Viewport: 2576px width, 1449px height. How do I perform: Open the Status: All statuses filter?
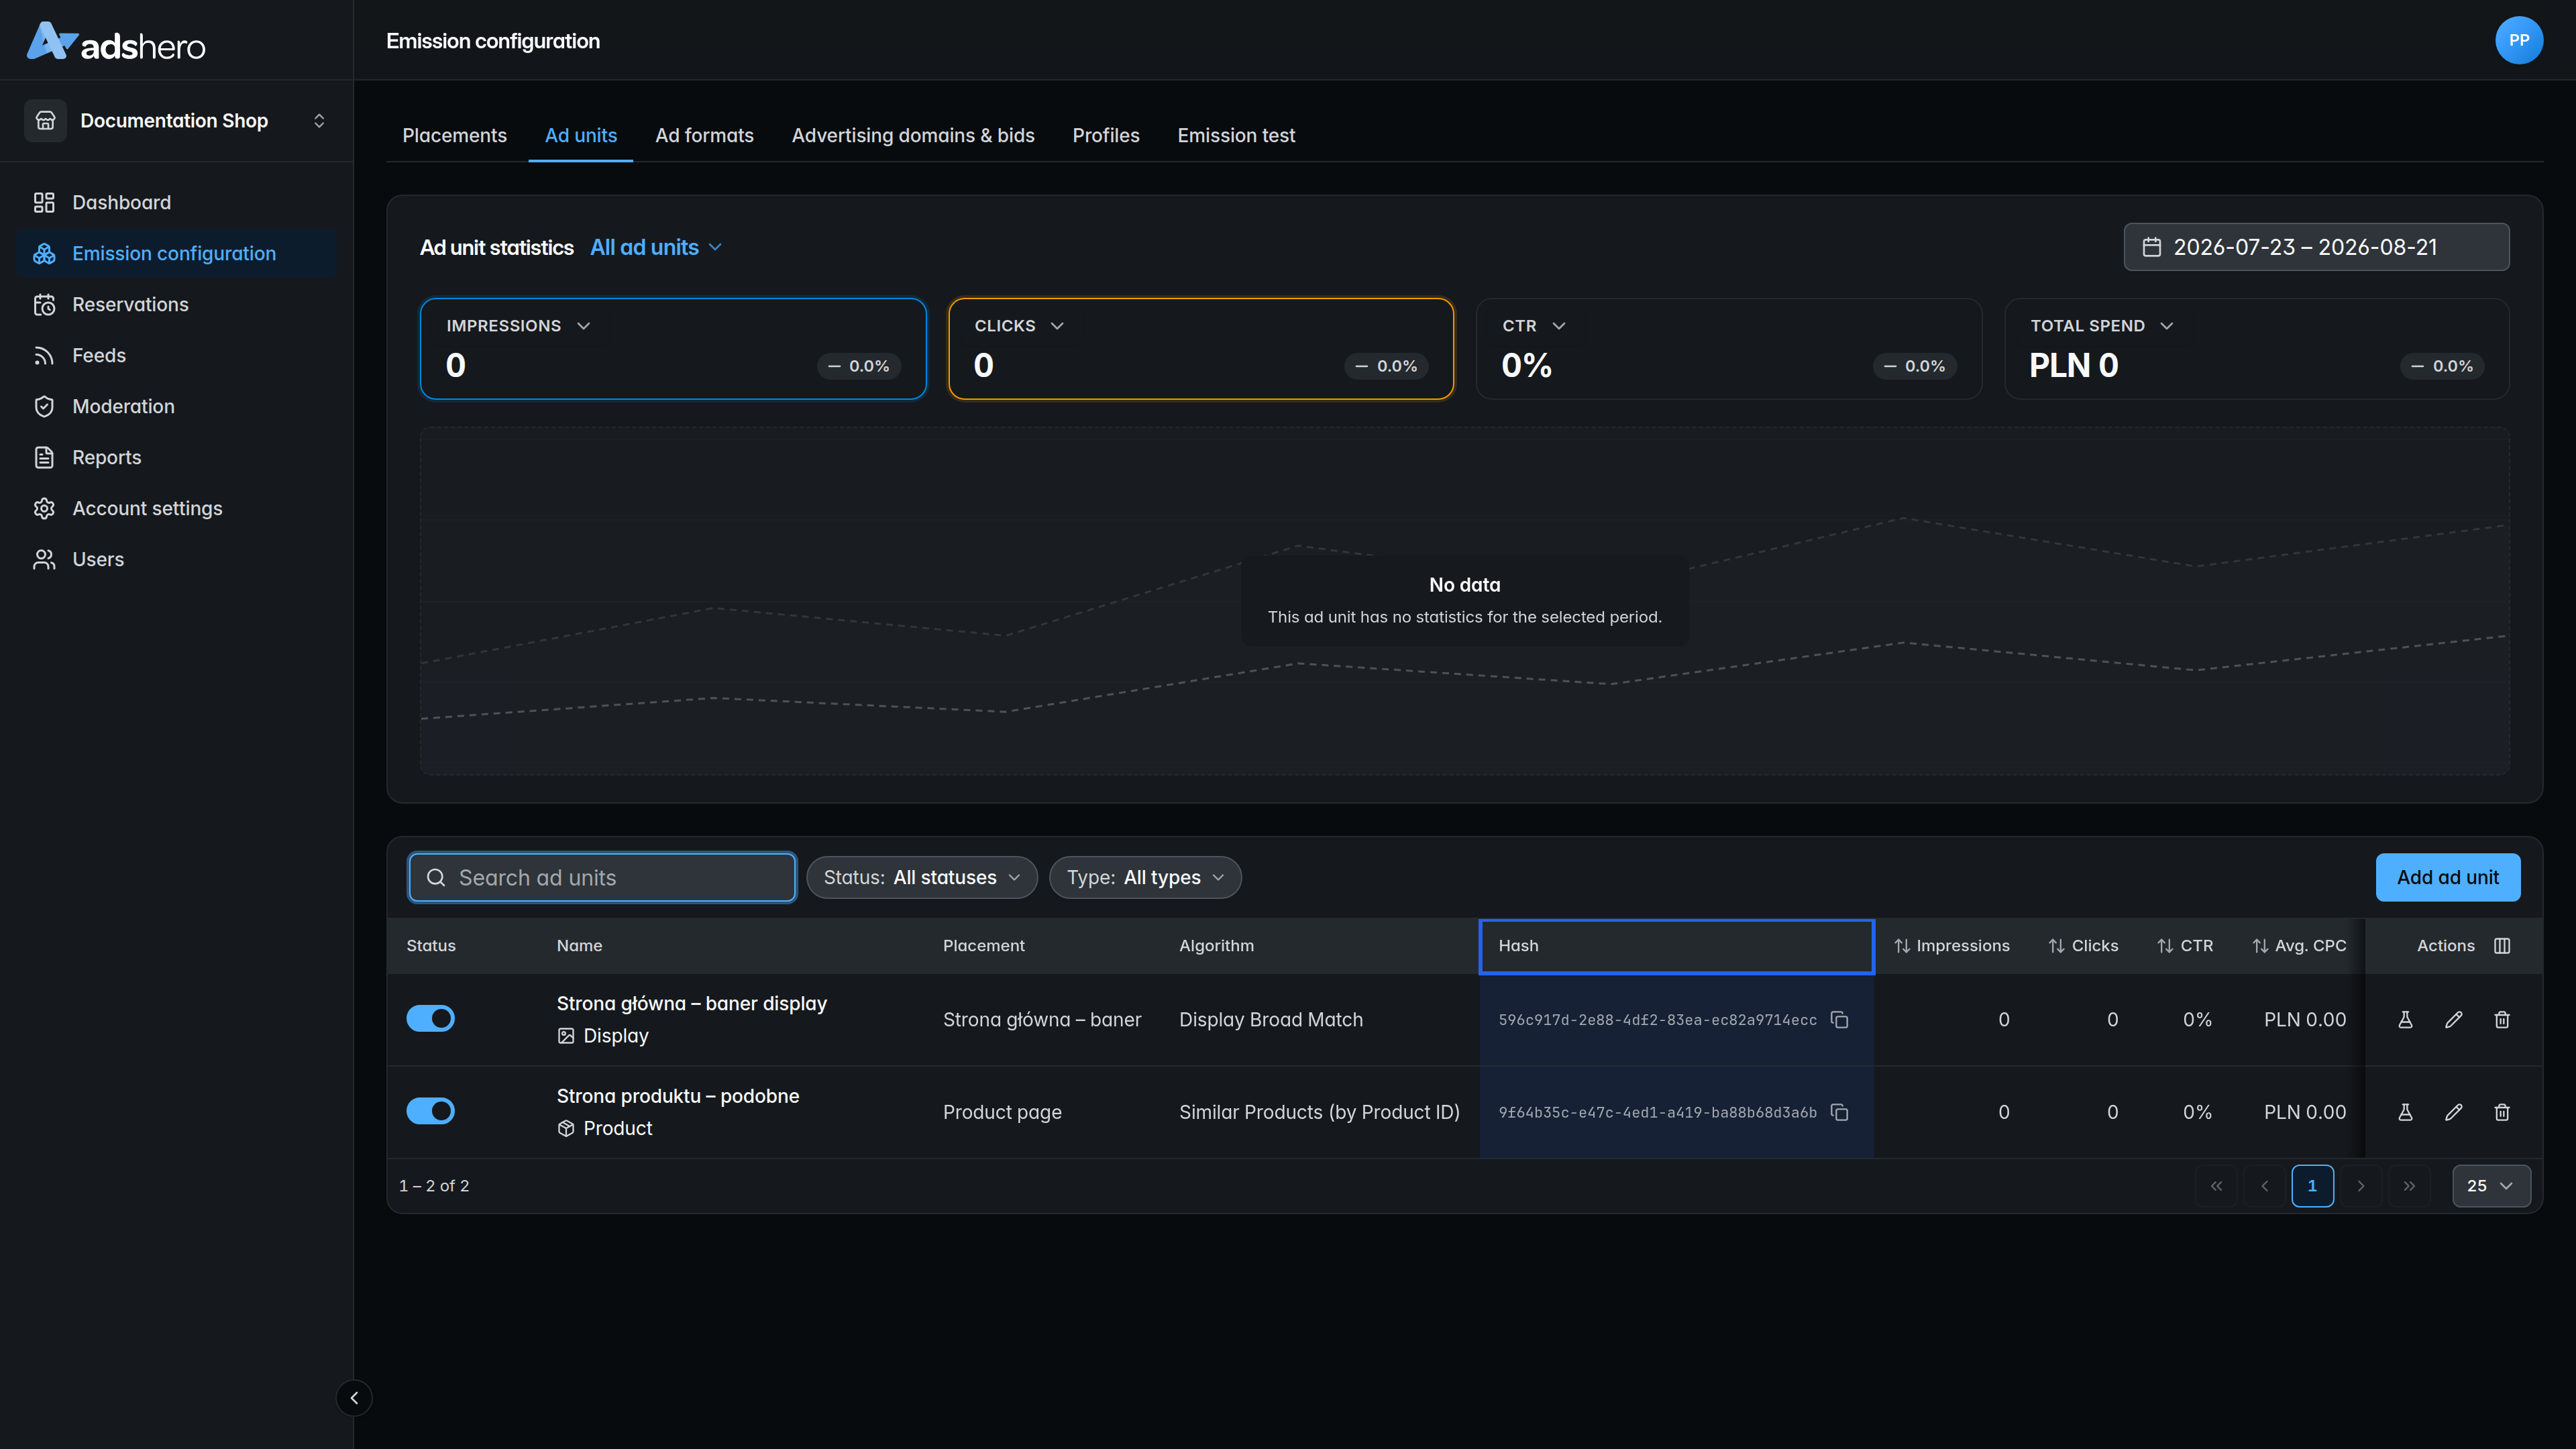coord(921,877)
